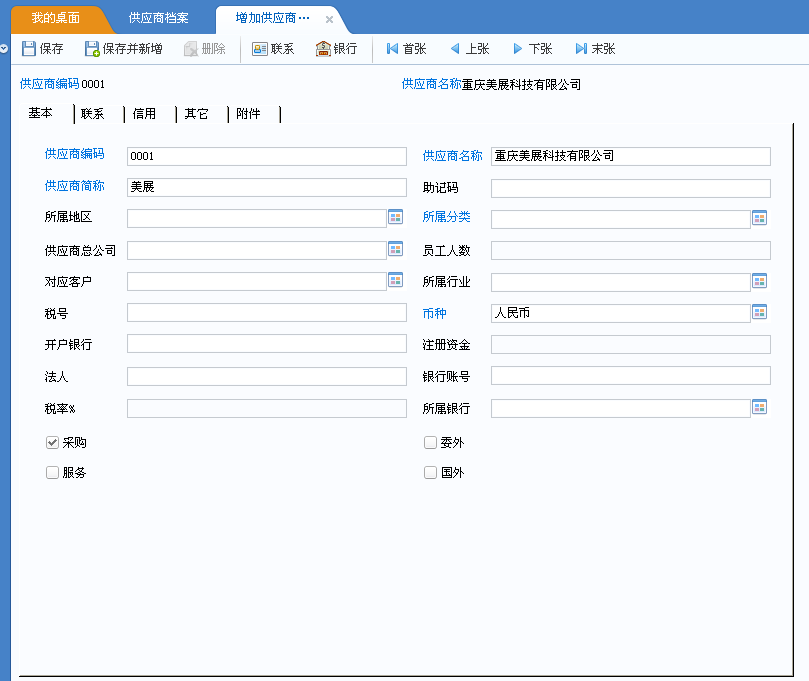809x681 pixels.
Task: Enable the 委外 checkbox
Action: tap(430, 442)
